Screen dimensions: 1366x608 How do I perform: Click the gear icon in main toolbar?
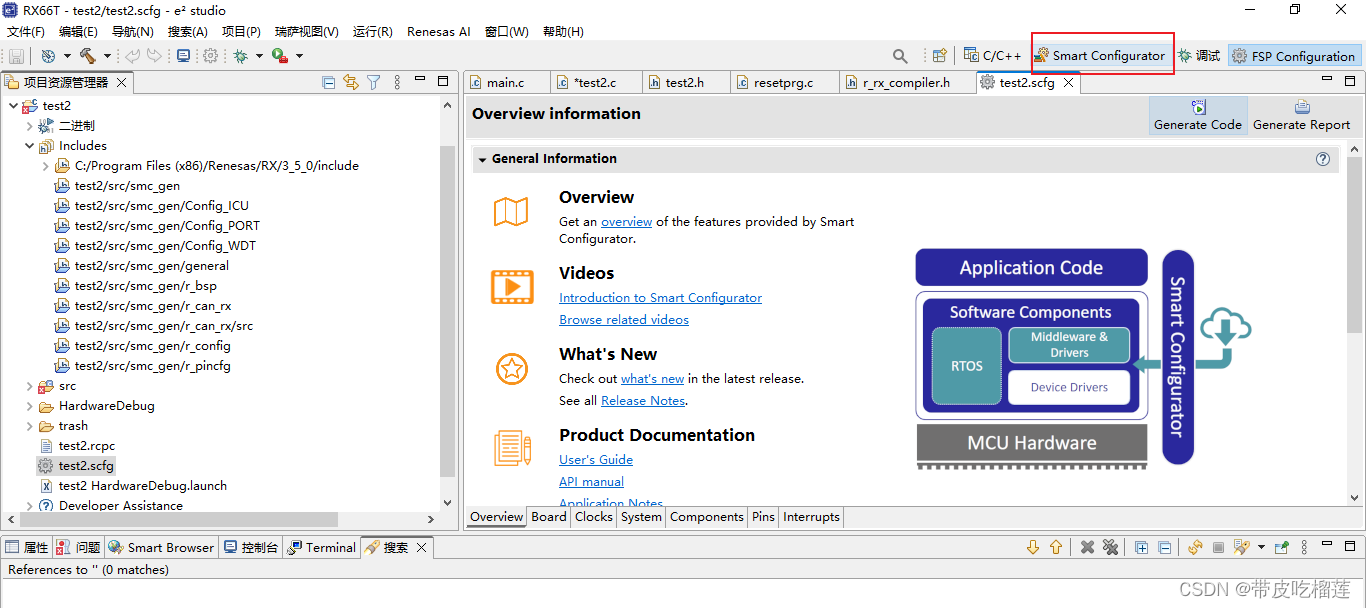(x=210, y=56)
